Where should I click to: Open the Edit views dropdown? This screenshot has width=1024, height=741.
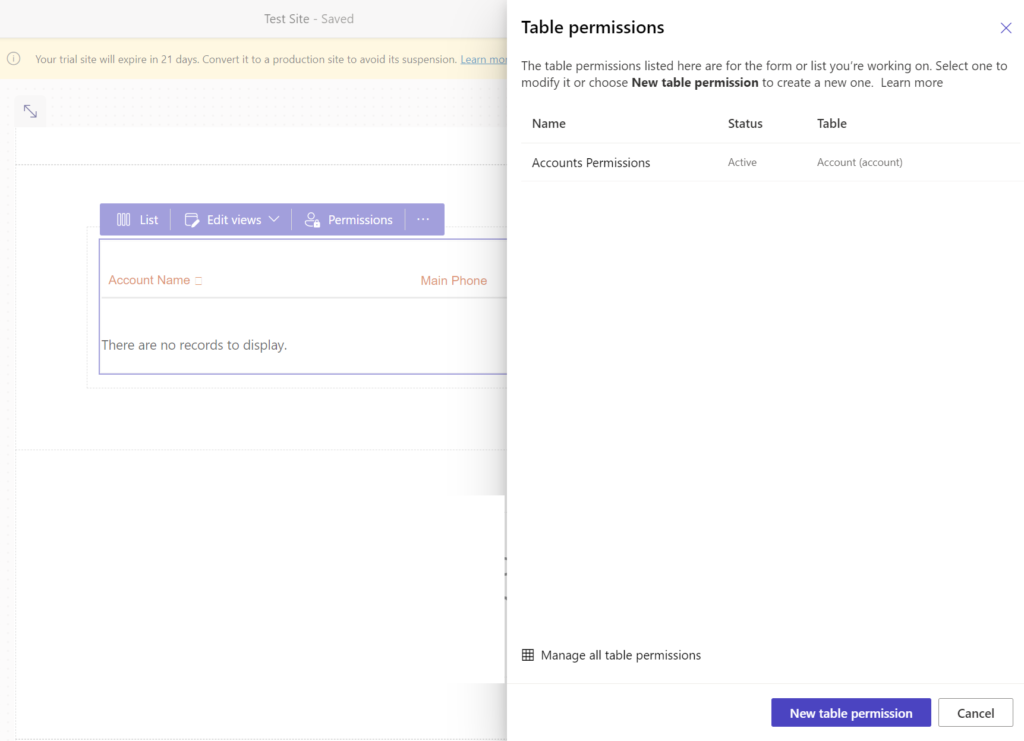[232, 220]
